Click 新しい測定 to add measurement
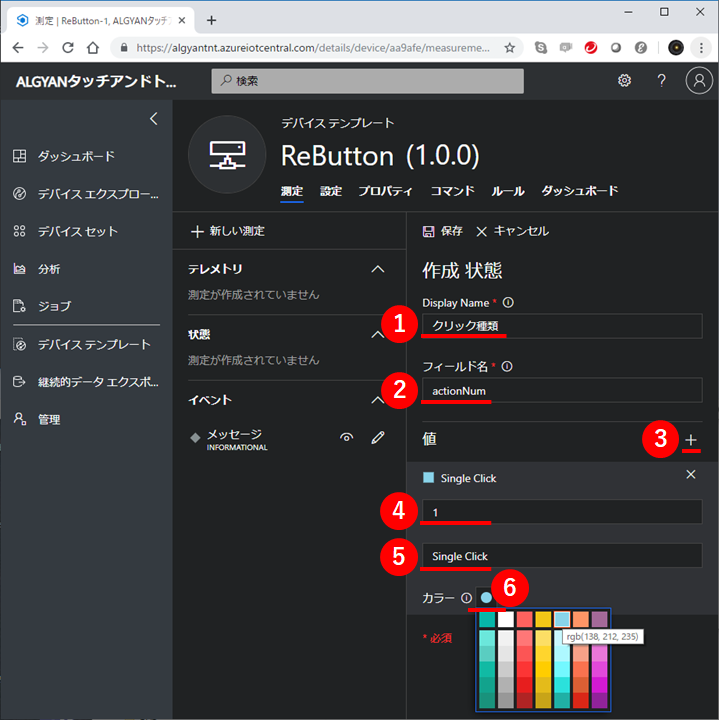This screenshot has width=719, height=720. [x=228, y=231]
